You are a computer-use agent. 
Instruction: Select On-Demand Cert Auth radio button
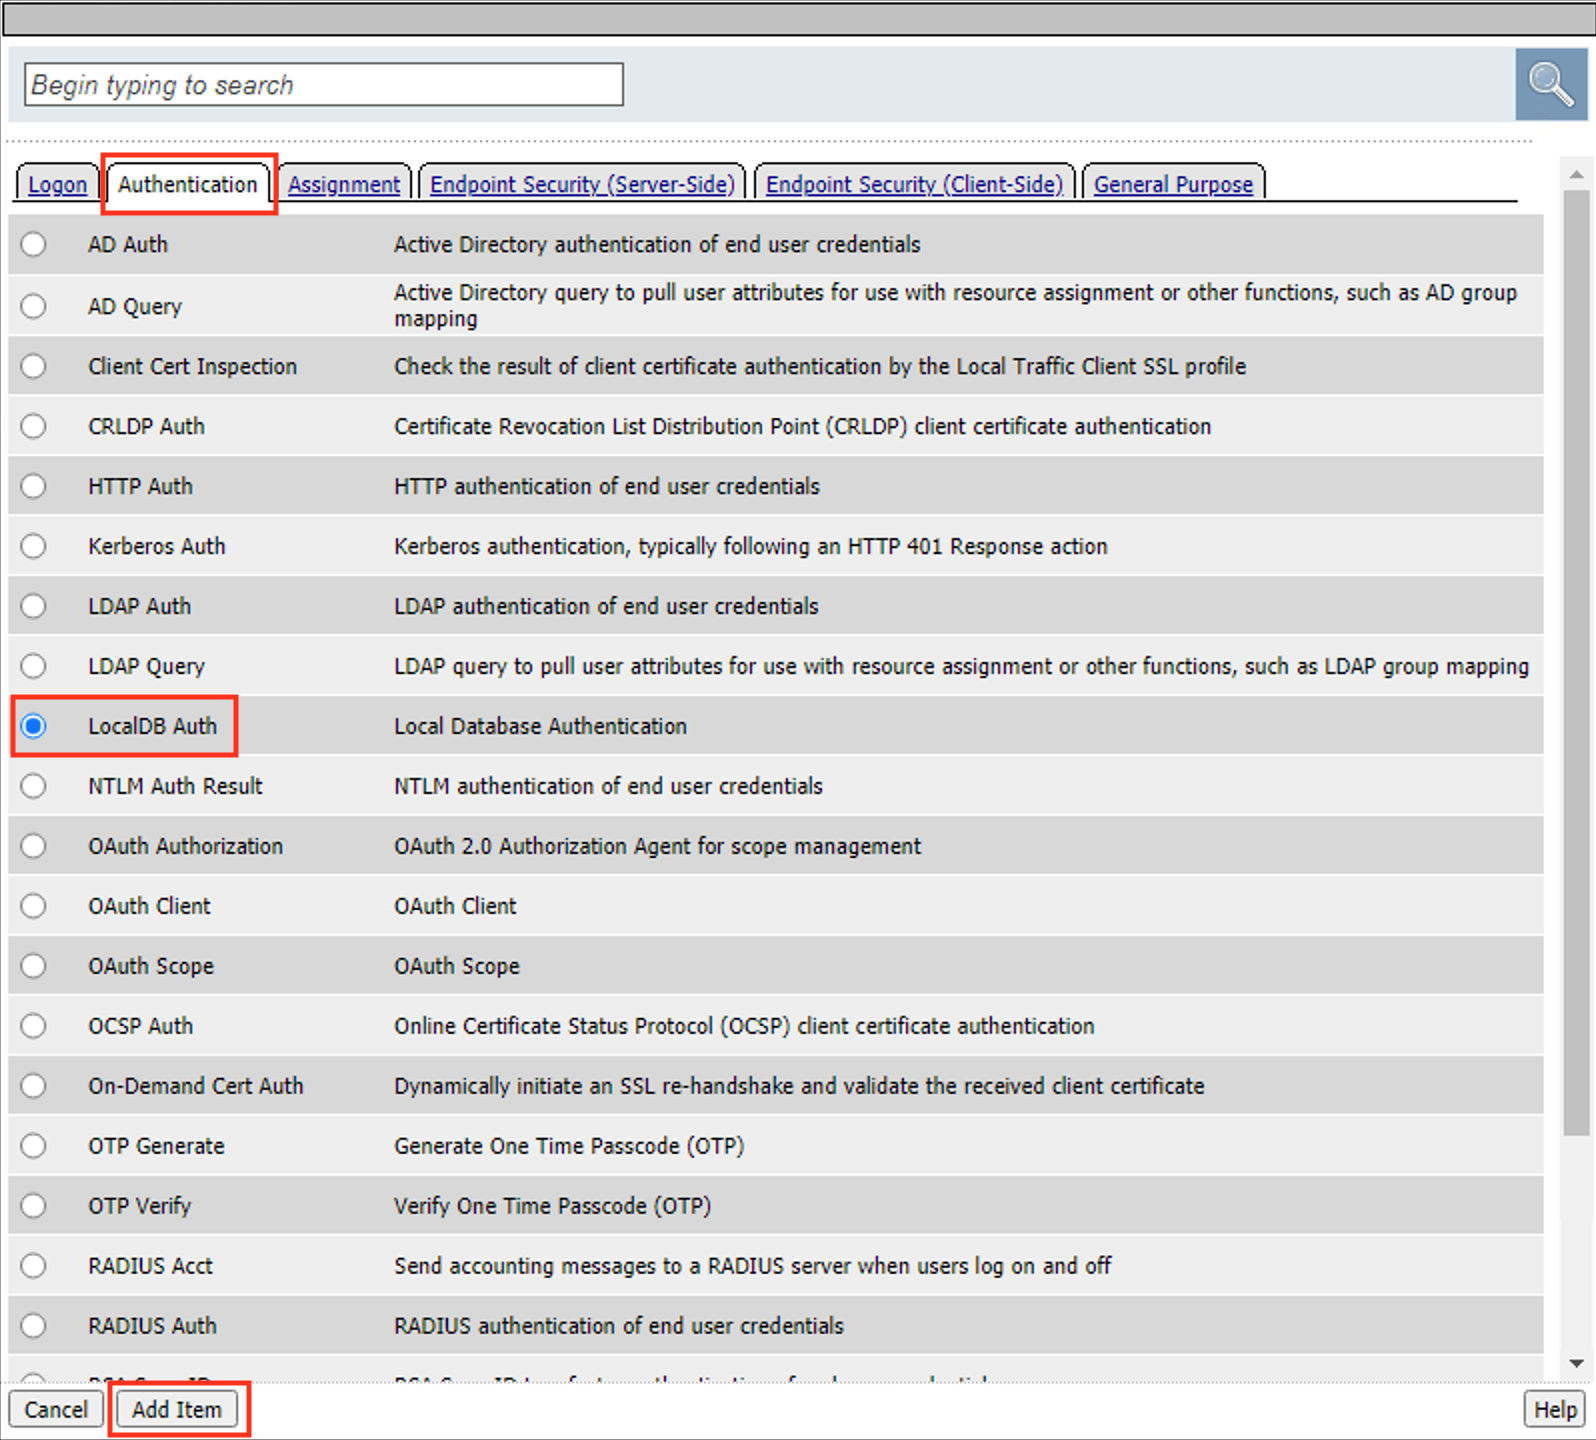click(x=34, y=1086)
